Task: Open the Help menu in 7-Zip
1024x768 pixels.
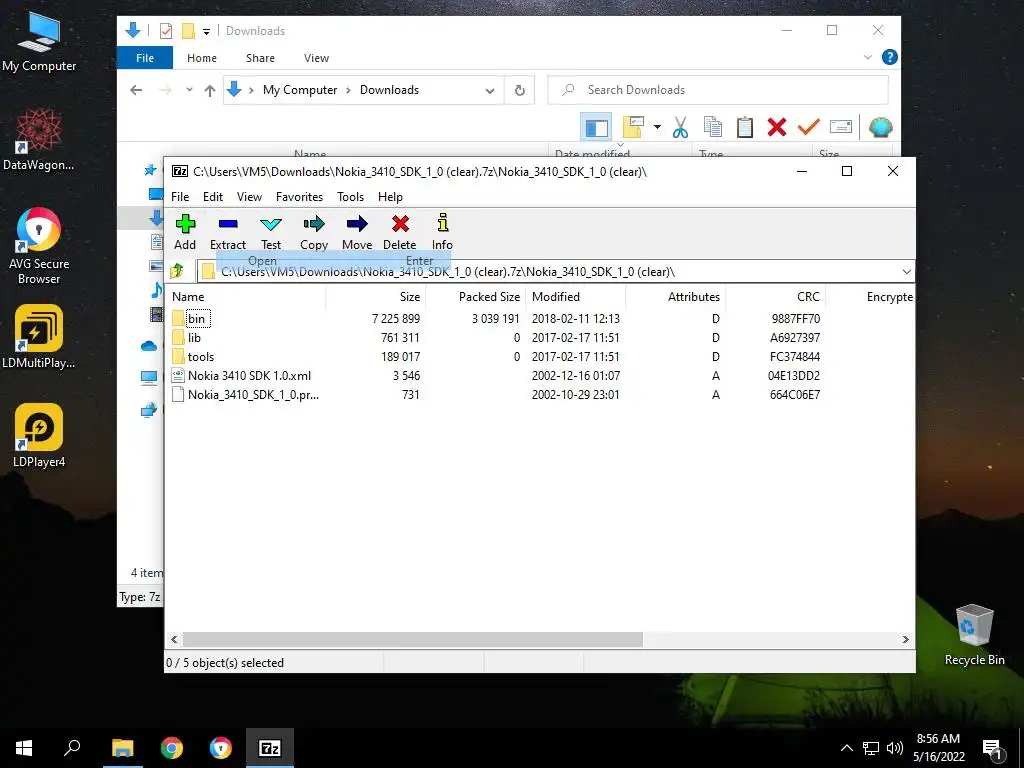Action: (390, 197)
